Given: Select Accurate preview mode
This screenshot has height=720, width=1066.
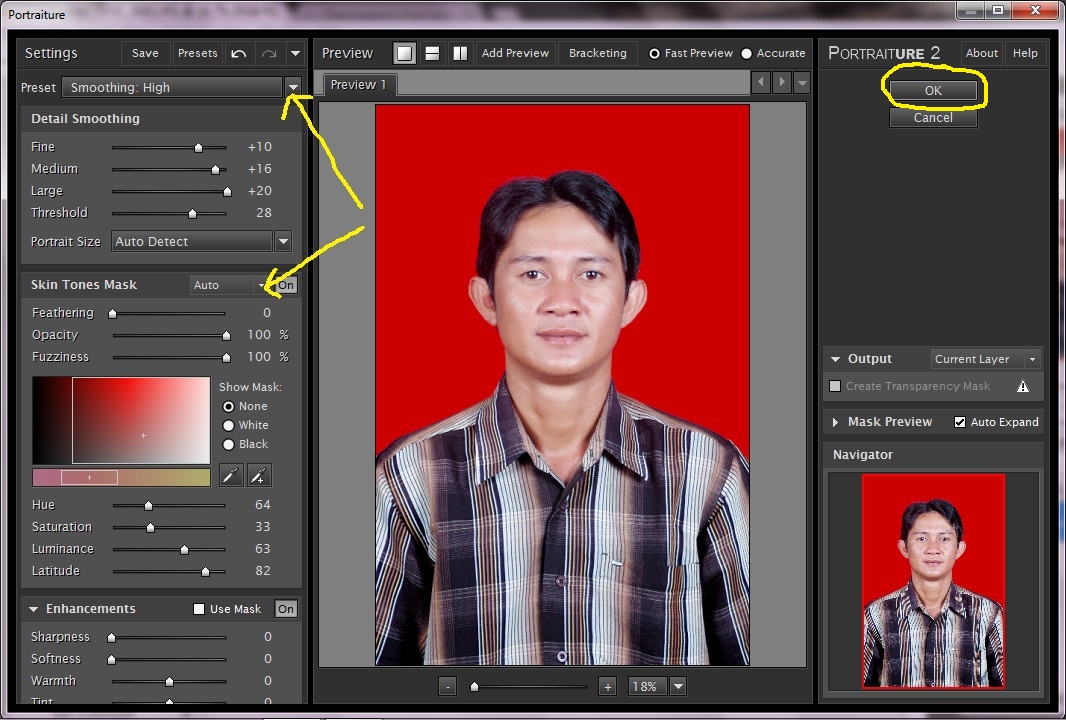Looking at the screenshot, I should [746, 54].
